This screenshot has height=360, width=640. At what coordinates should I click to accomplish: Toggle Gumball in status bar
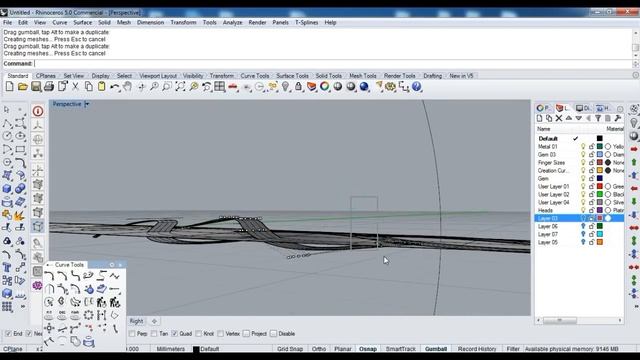(x=436, y=349)
